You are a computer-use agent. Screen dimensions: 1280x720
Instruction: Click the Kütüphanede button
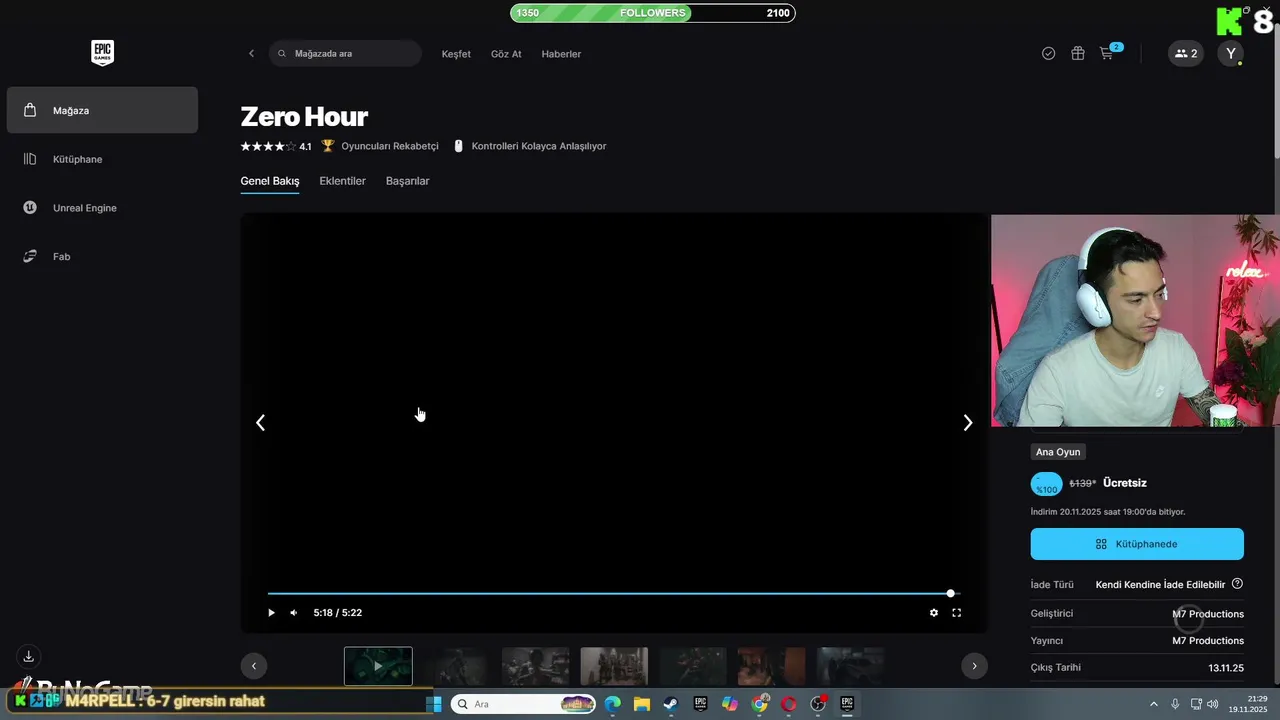(1137, 544)
